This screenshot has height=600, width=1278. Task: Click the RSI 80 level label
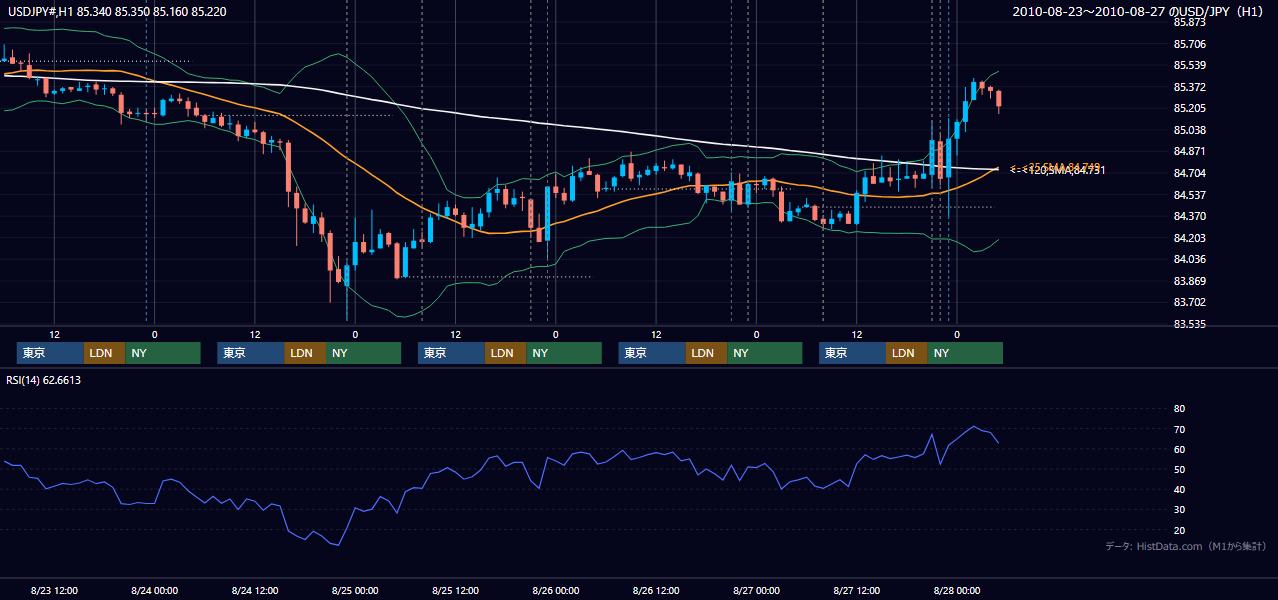[1179, 409]
